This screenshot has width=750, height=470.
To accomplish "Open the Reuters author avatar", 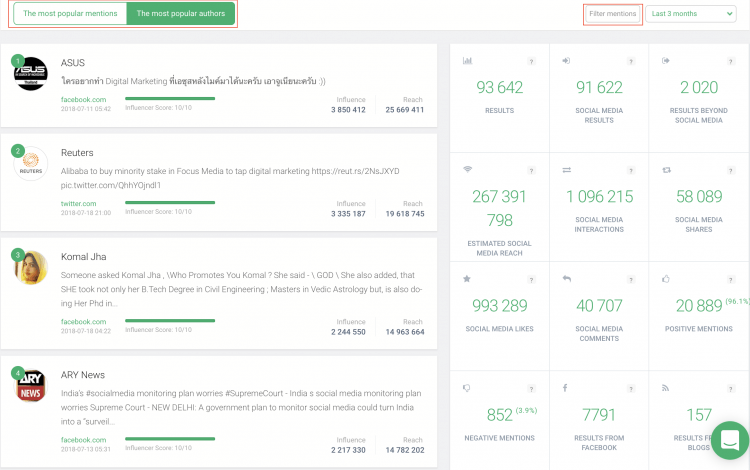I will pos(31,164).
